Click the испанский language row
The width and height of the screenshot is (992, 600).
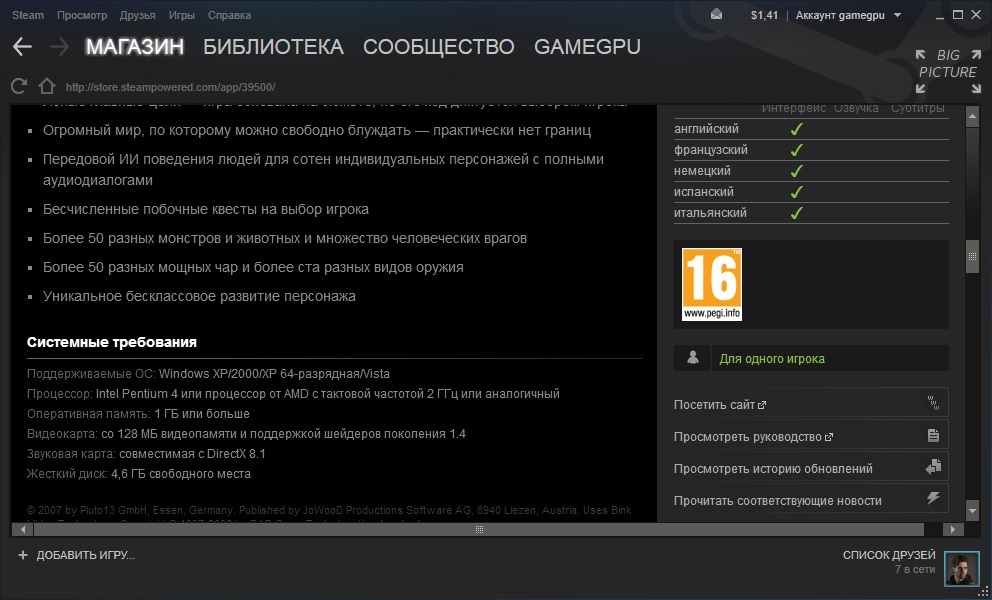[x=811, y=192]
